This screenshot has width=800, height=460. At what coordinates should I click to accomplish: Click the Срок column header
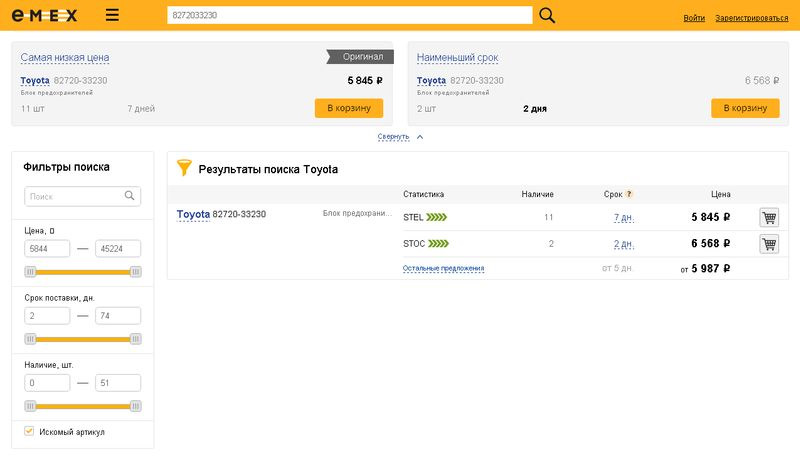pos(613,194)
